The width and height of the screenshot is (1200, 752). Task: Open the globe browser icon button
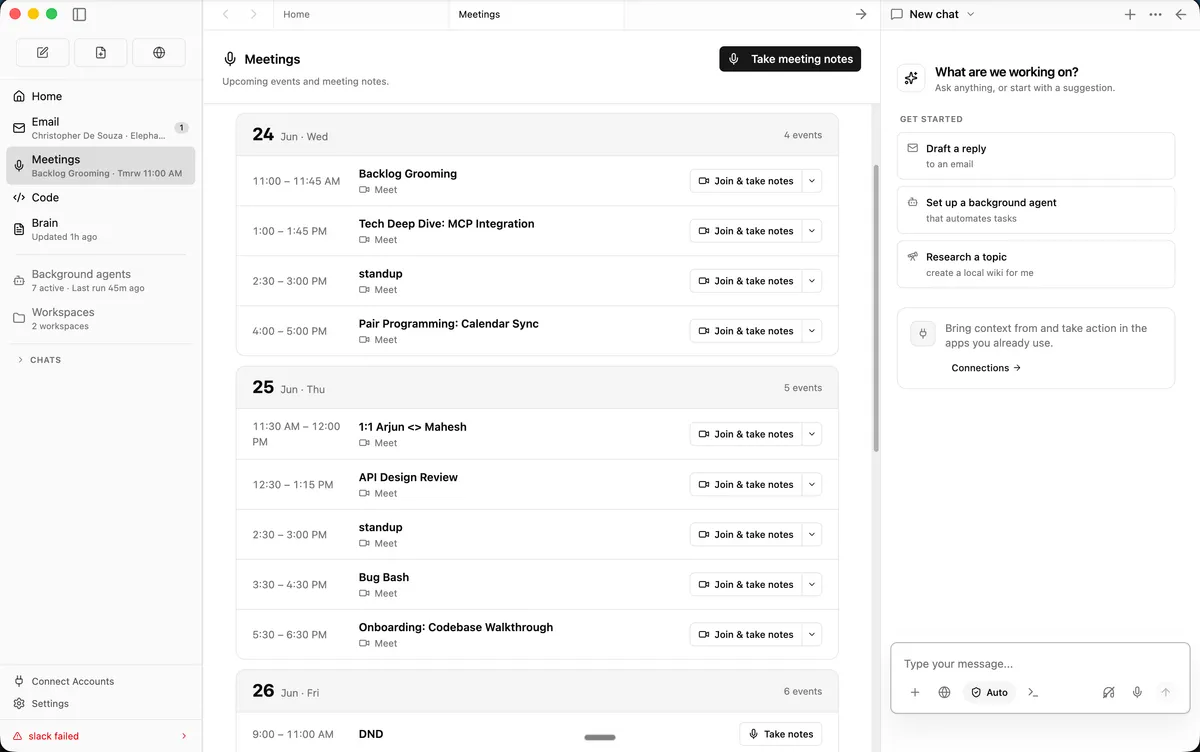(x=159, y=53)
